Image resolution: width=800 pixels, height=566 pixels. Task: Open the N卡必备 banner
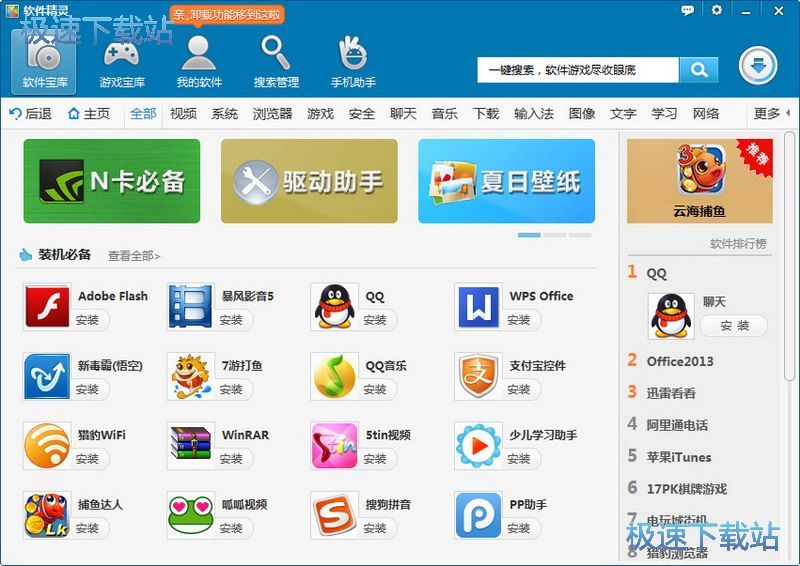click(x=112, y=181)
